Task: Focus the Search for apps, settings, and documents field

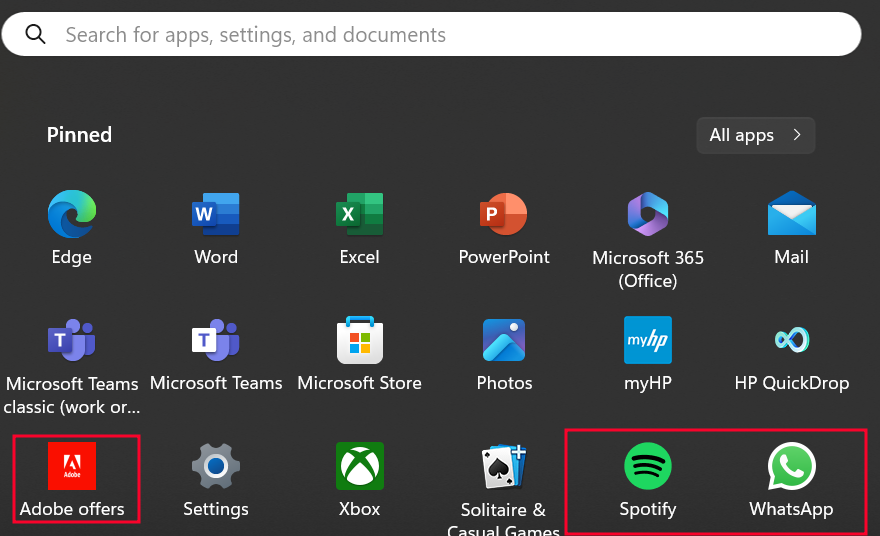Action: [x=431, y=34]
